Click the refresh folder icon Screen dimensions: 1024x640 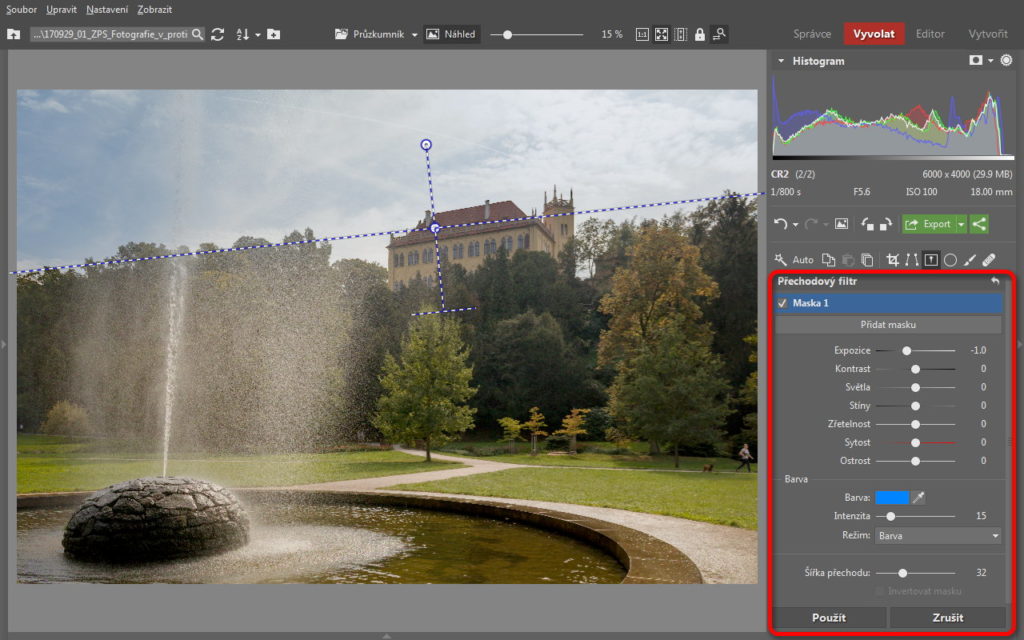[217, 34]
